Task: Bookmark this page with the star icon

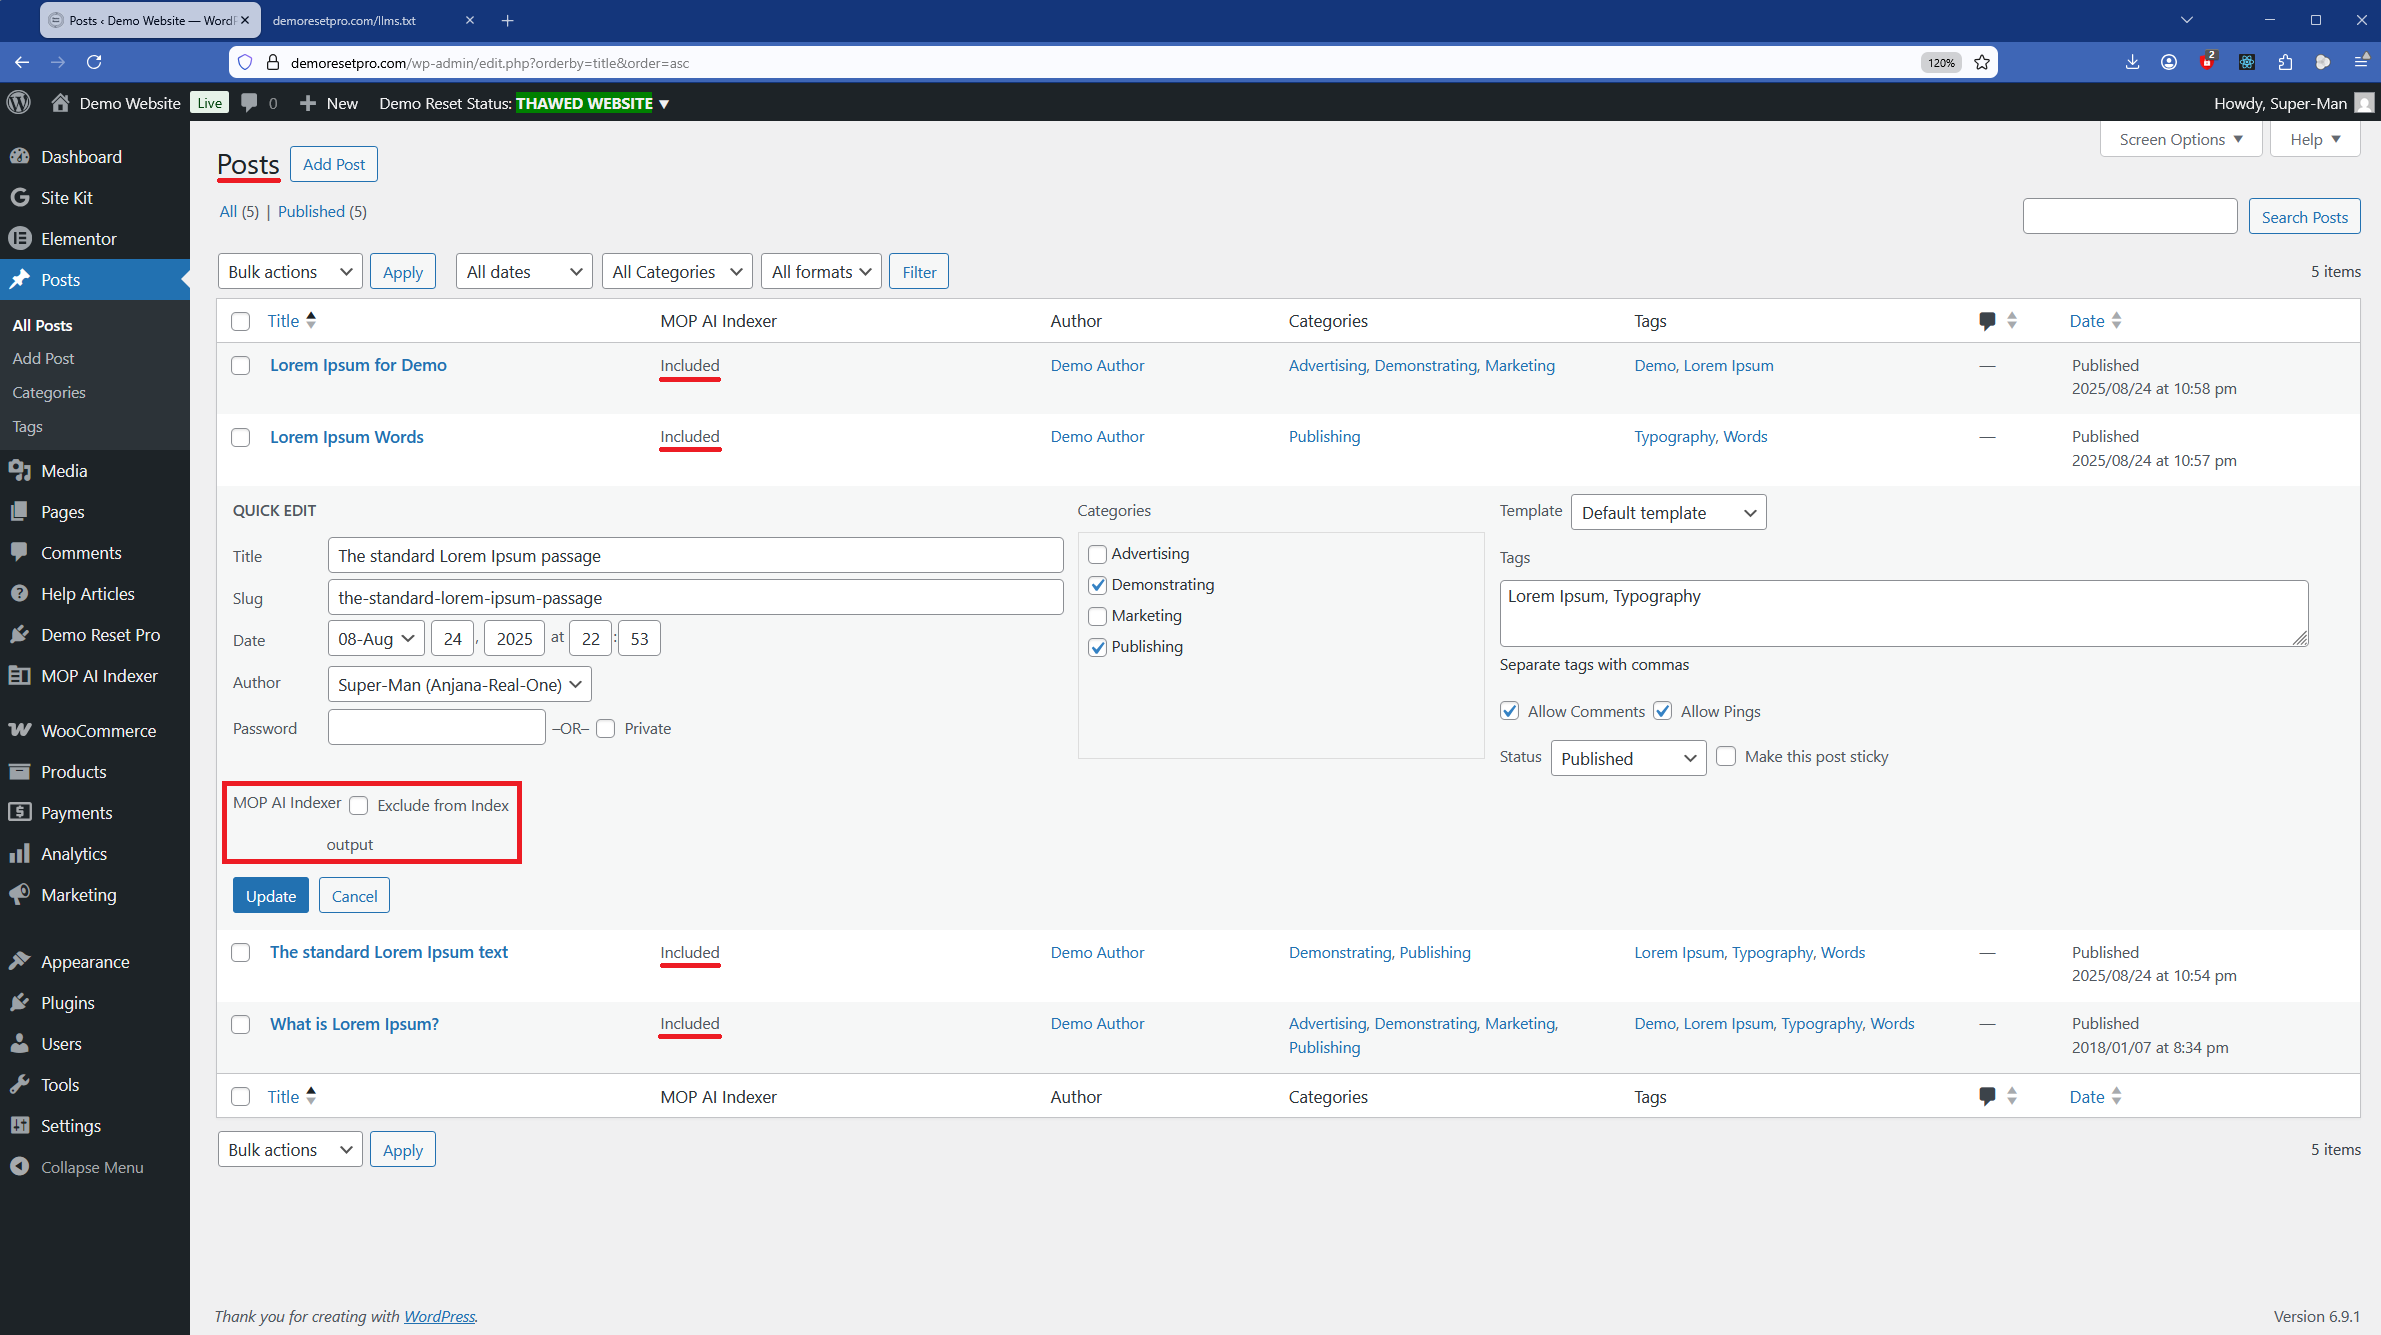Action: (x=1982, y=62)
